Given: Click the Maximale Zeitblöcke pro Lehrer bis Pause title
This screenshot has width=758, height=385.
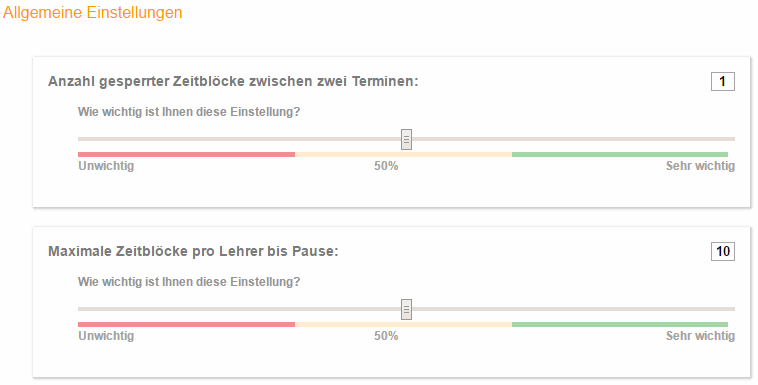Looking at the screenshot, I should tap(193, 252).
